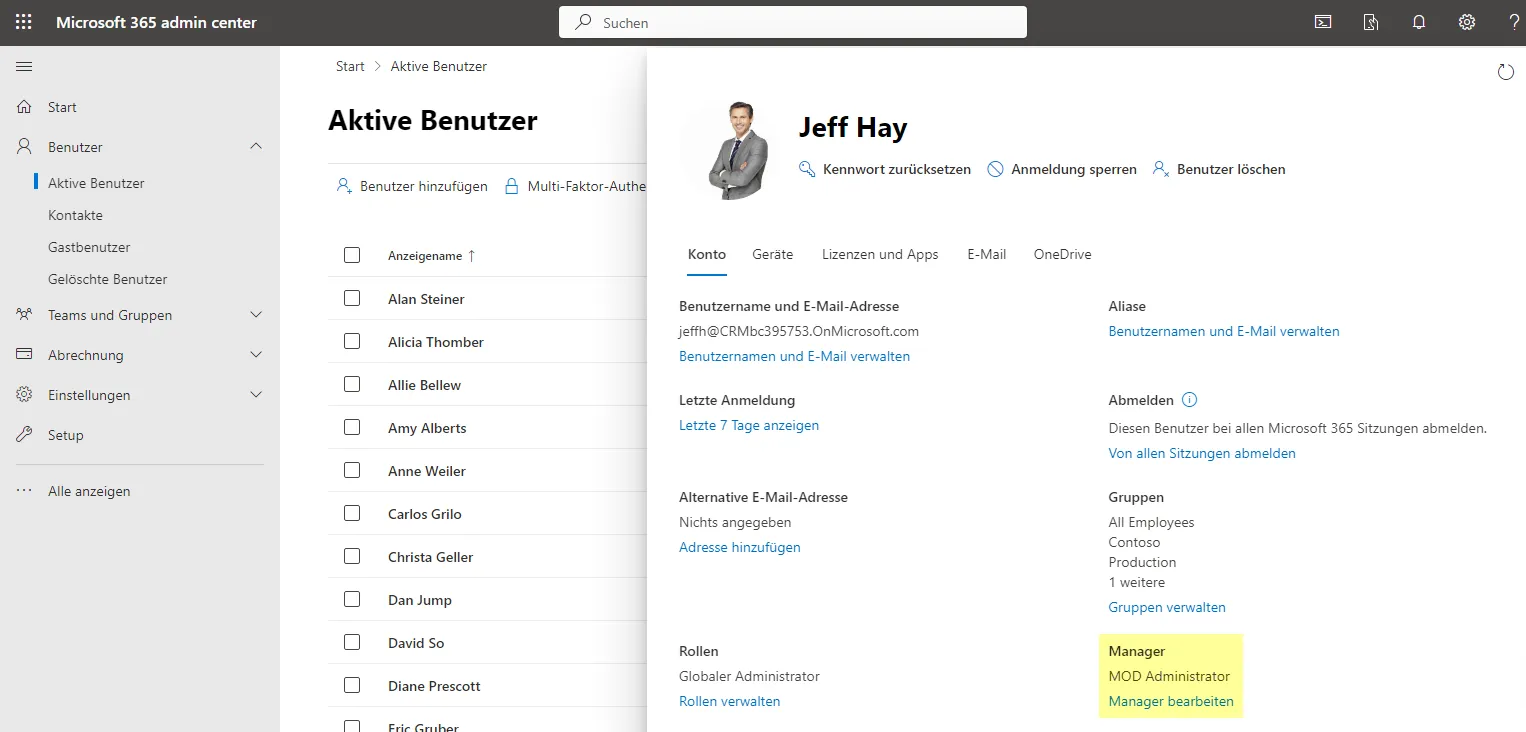Click the refresh icon in user panel
Viewport: 1526px width, 732px height.
tap(1505, 71)
